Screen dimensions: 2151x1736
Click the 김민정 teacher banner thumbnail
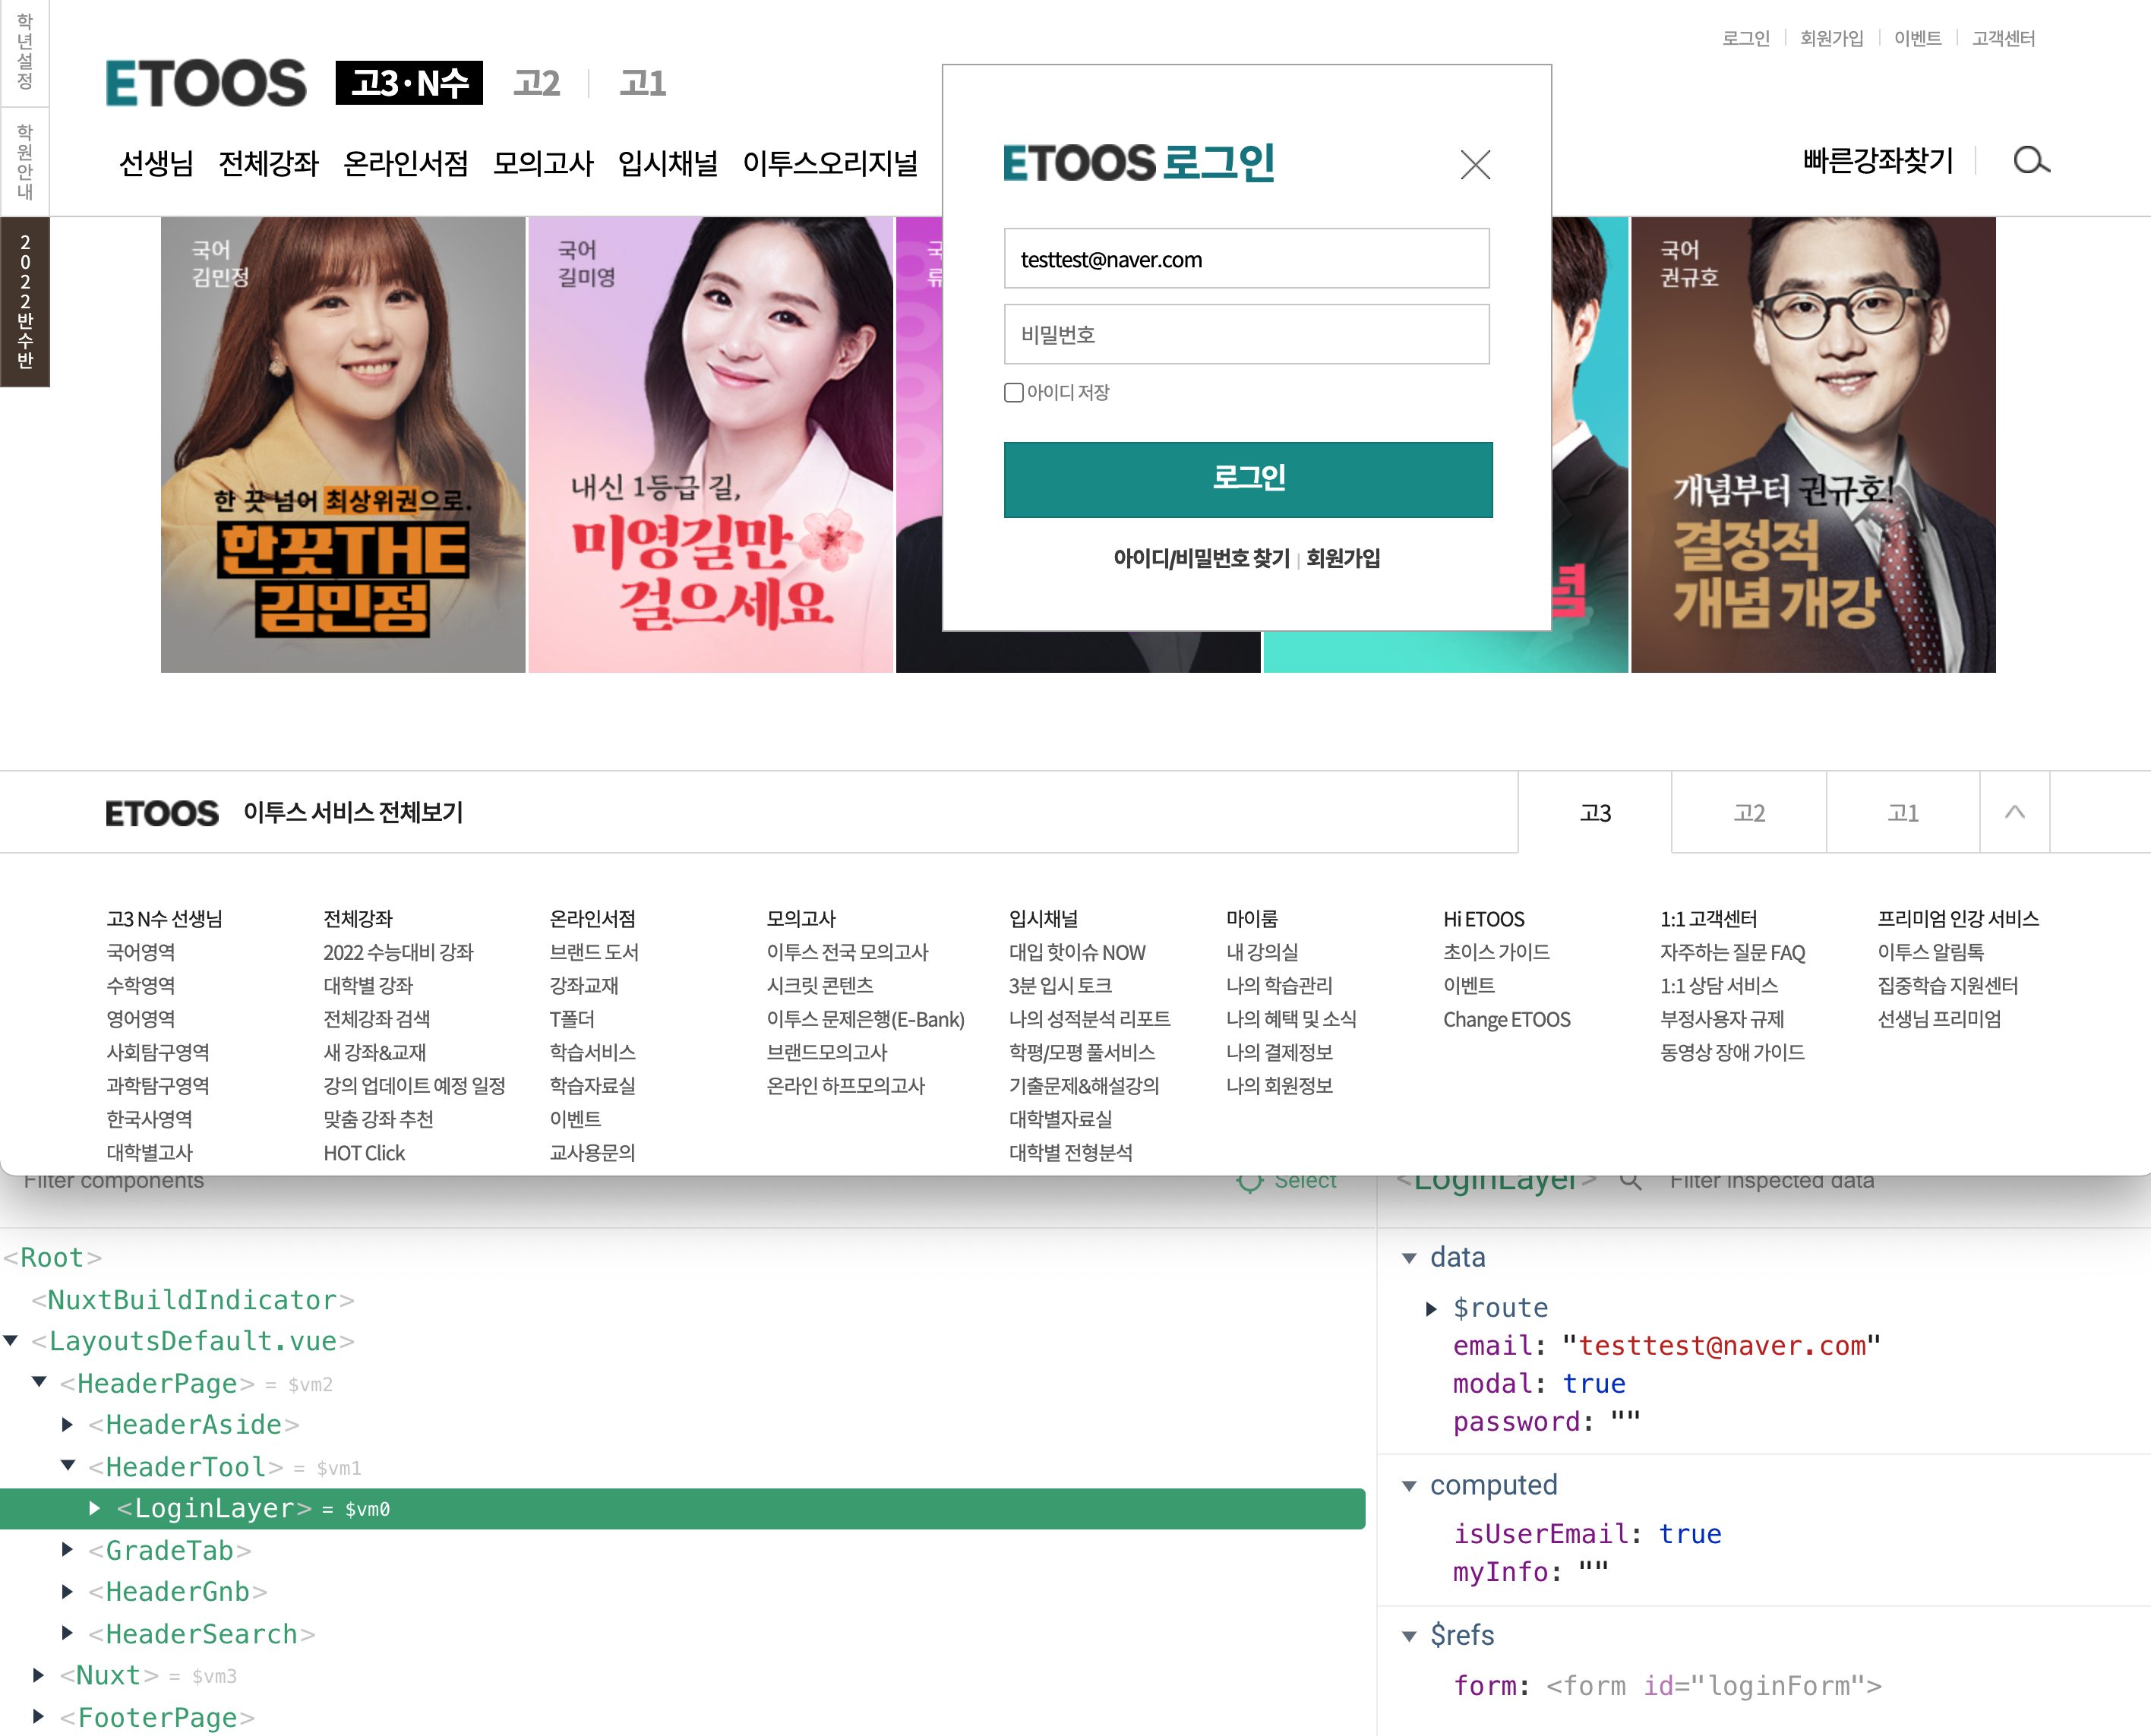pos(343,445)
